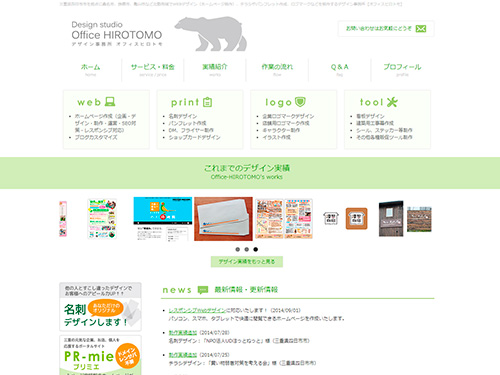Click the 最新情報・更新情報 heading
Image resolution: width=500 pixels, height=375 pixels.
(x=246, y=290)
